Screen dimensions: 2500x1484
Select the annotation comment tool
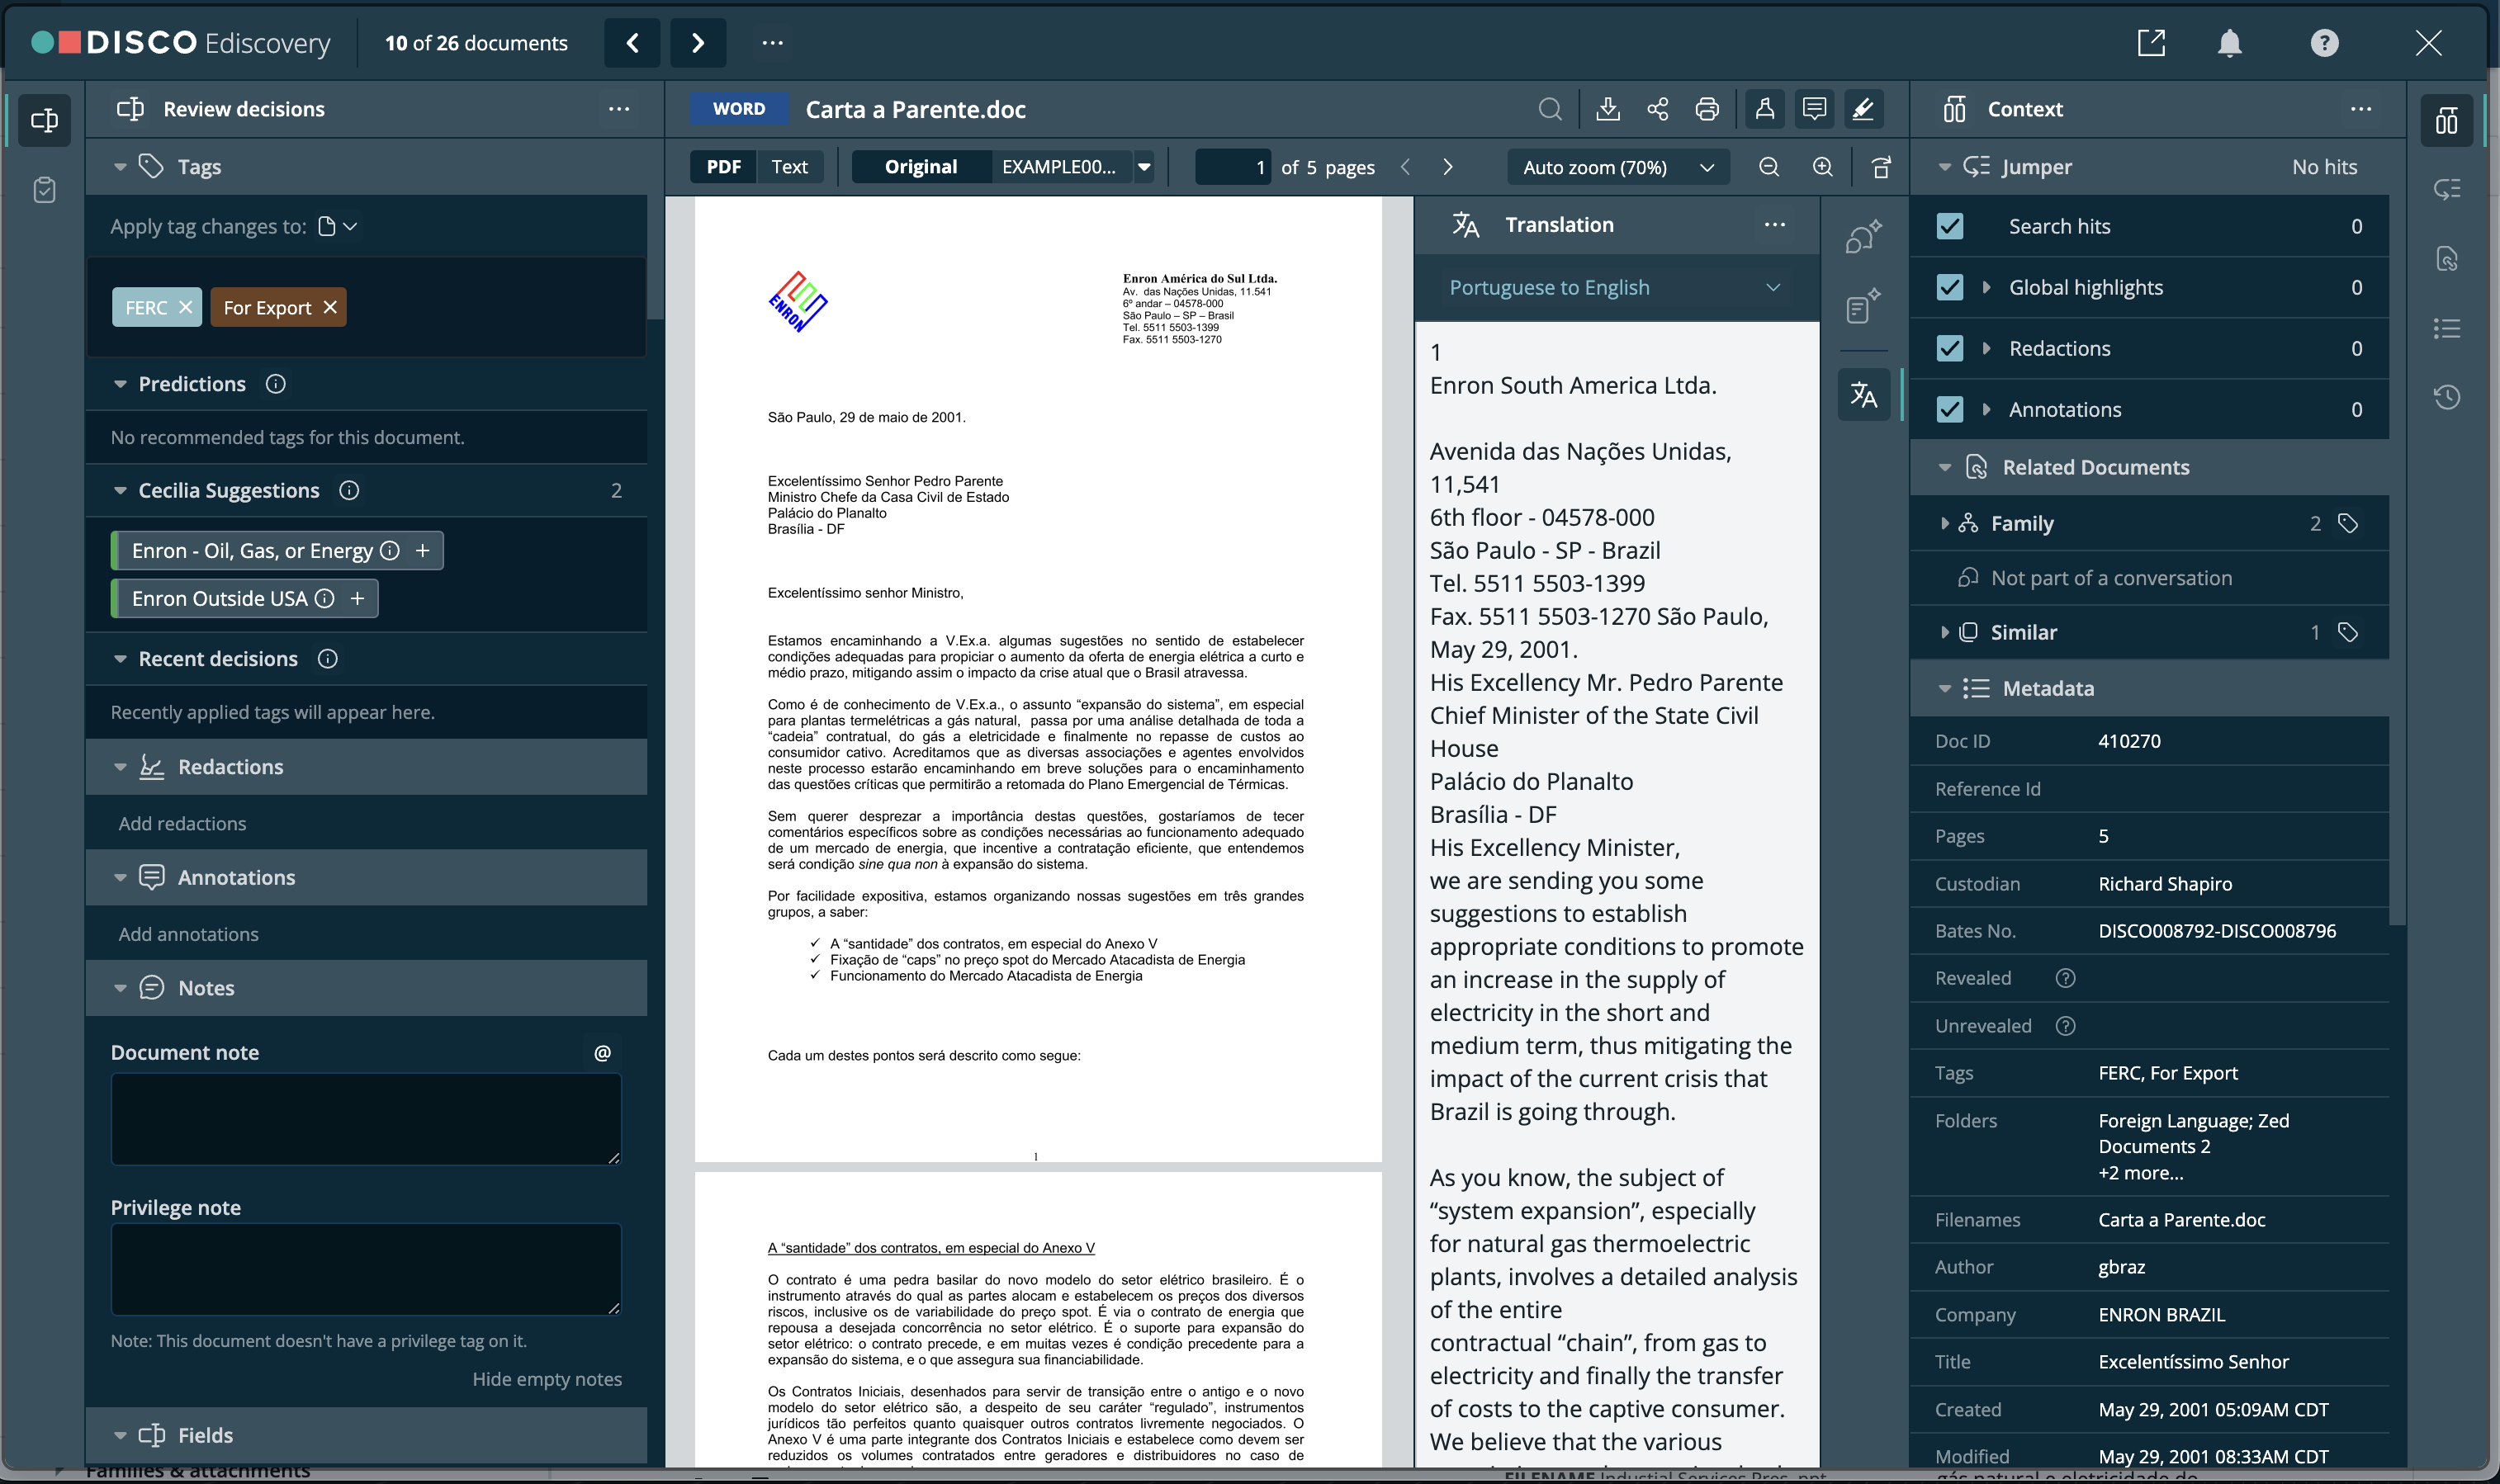1814,109
